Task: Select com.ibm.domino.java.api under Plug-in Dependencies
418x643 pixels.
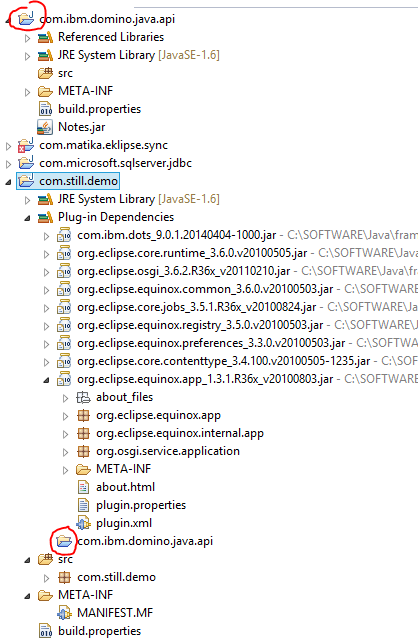Action: tap(145, 541)
